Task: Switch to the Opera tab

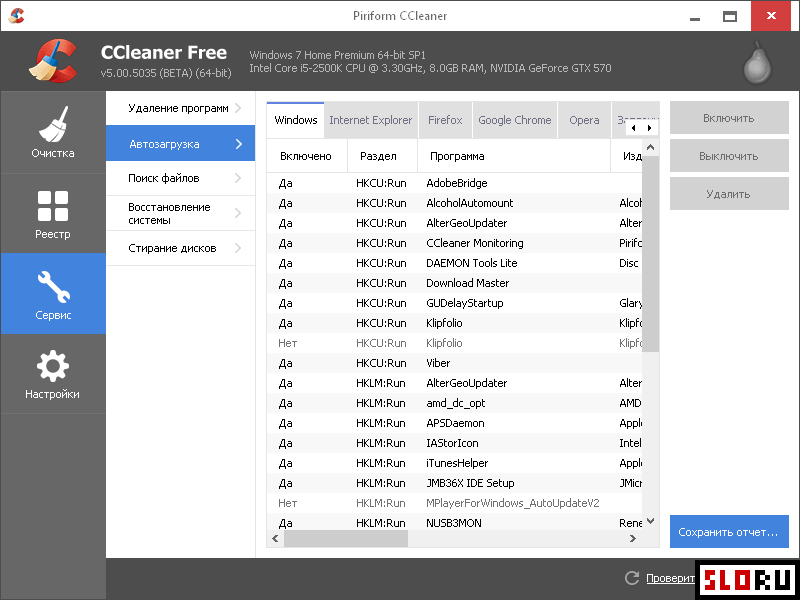Action: [584, 120]
